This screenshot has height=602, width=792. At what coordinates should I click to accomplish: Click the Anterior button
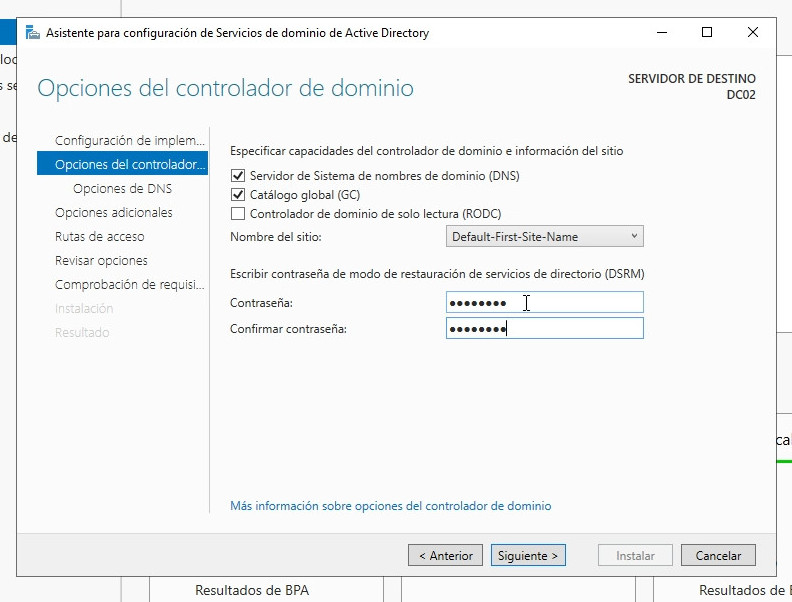click(x=445, y=556)
